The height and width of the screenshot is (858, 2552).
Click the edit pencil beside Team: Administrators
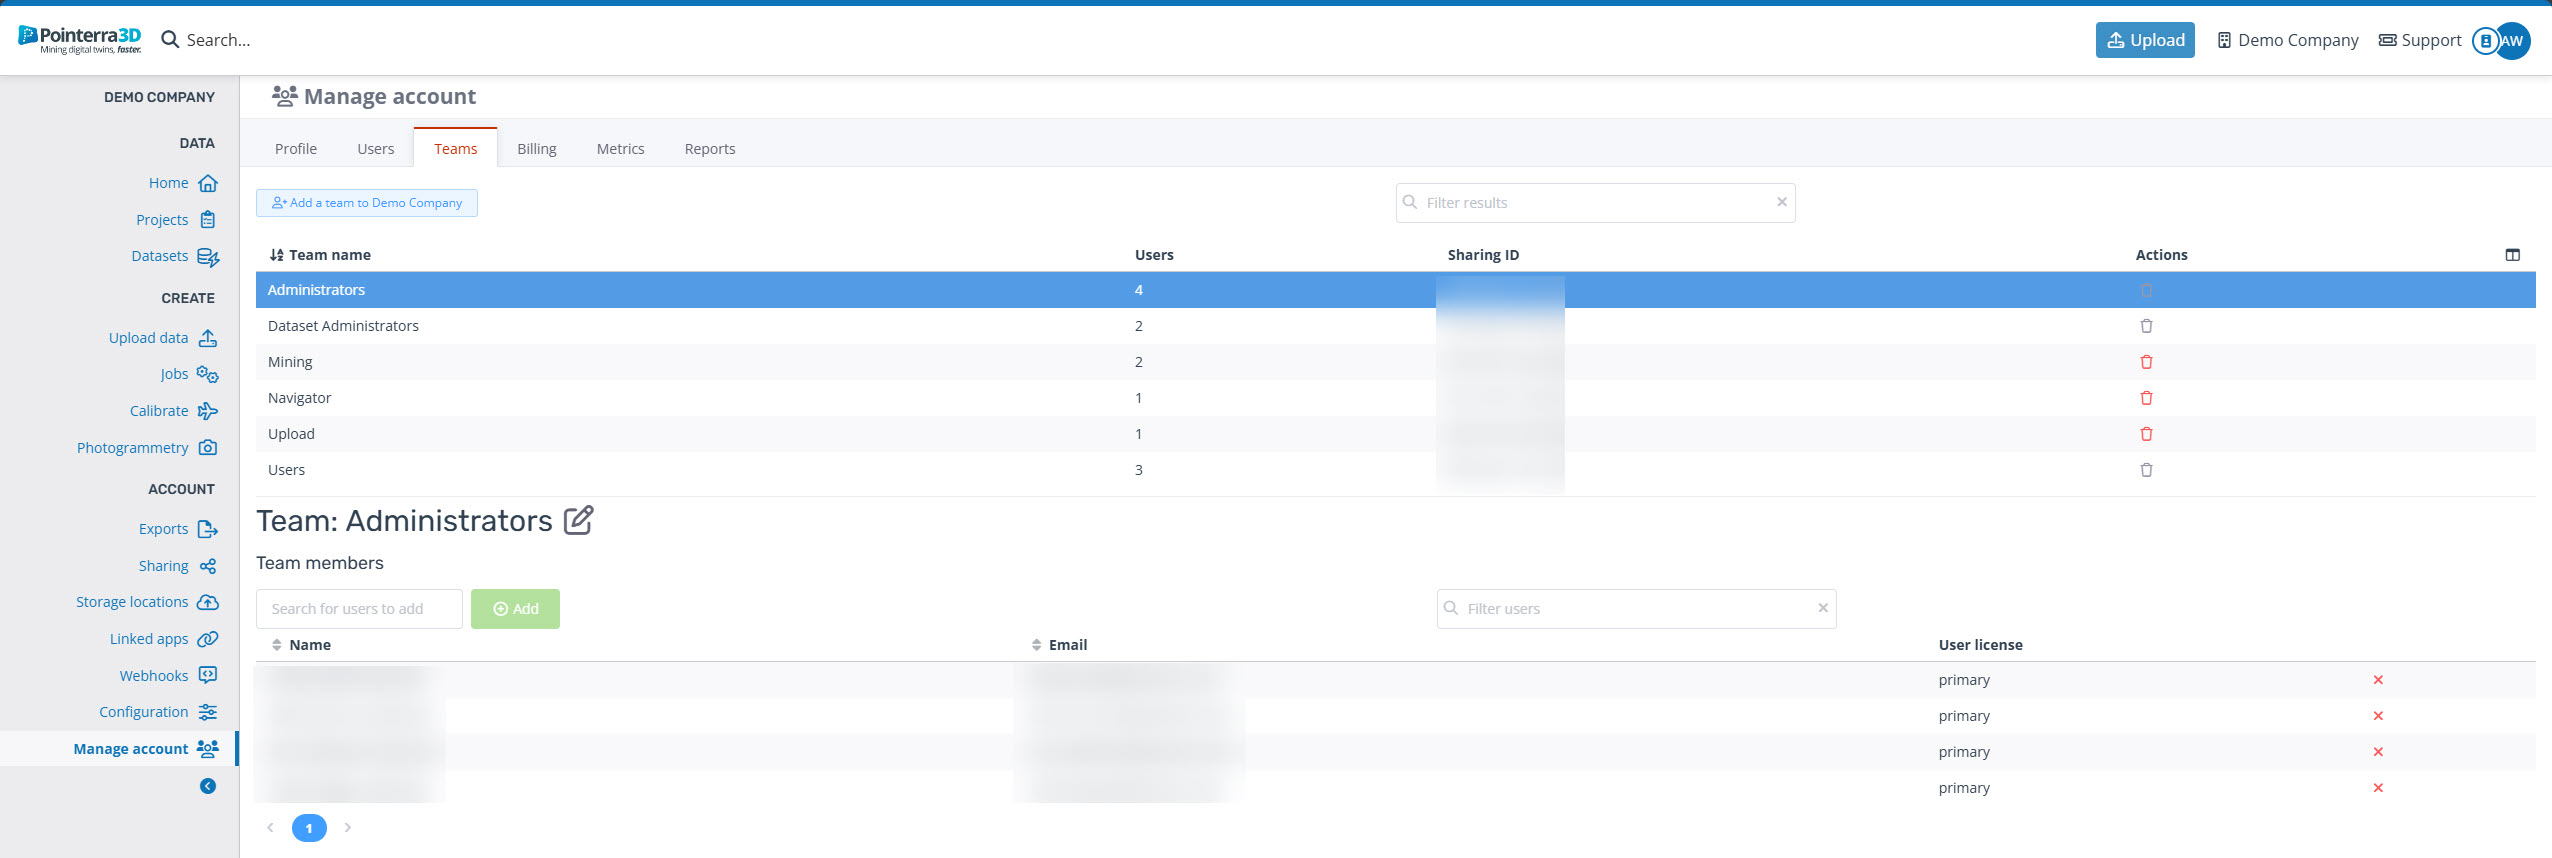pyautogui.click(x=578, y=521)
